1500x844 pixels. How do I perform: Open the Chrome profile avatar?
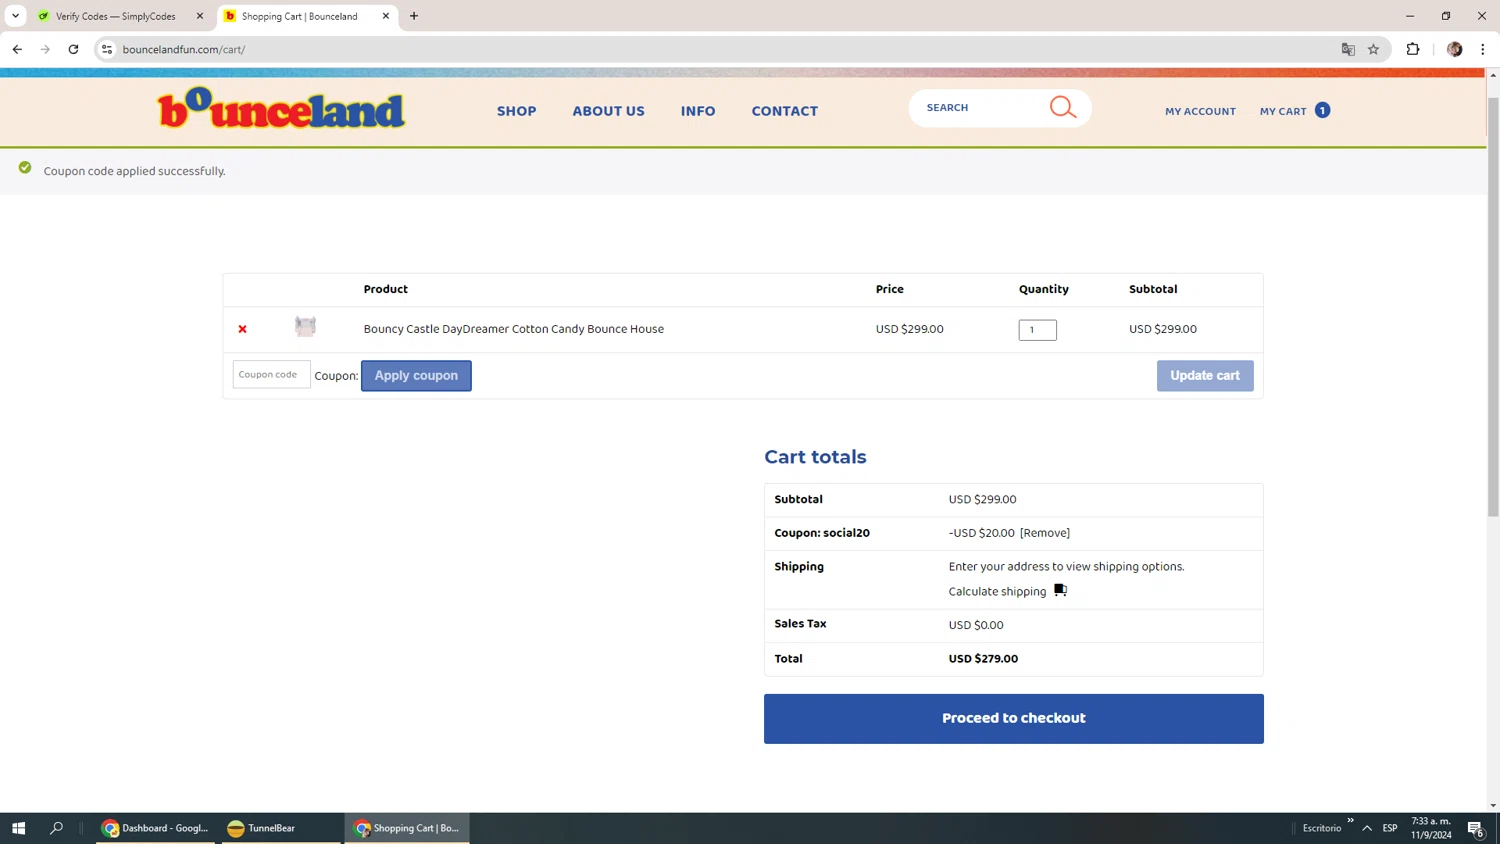coord(1454,49)
